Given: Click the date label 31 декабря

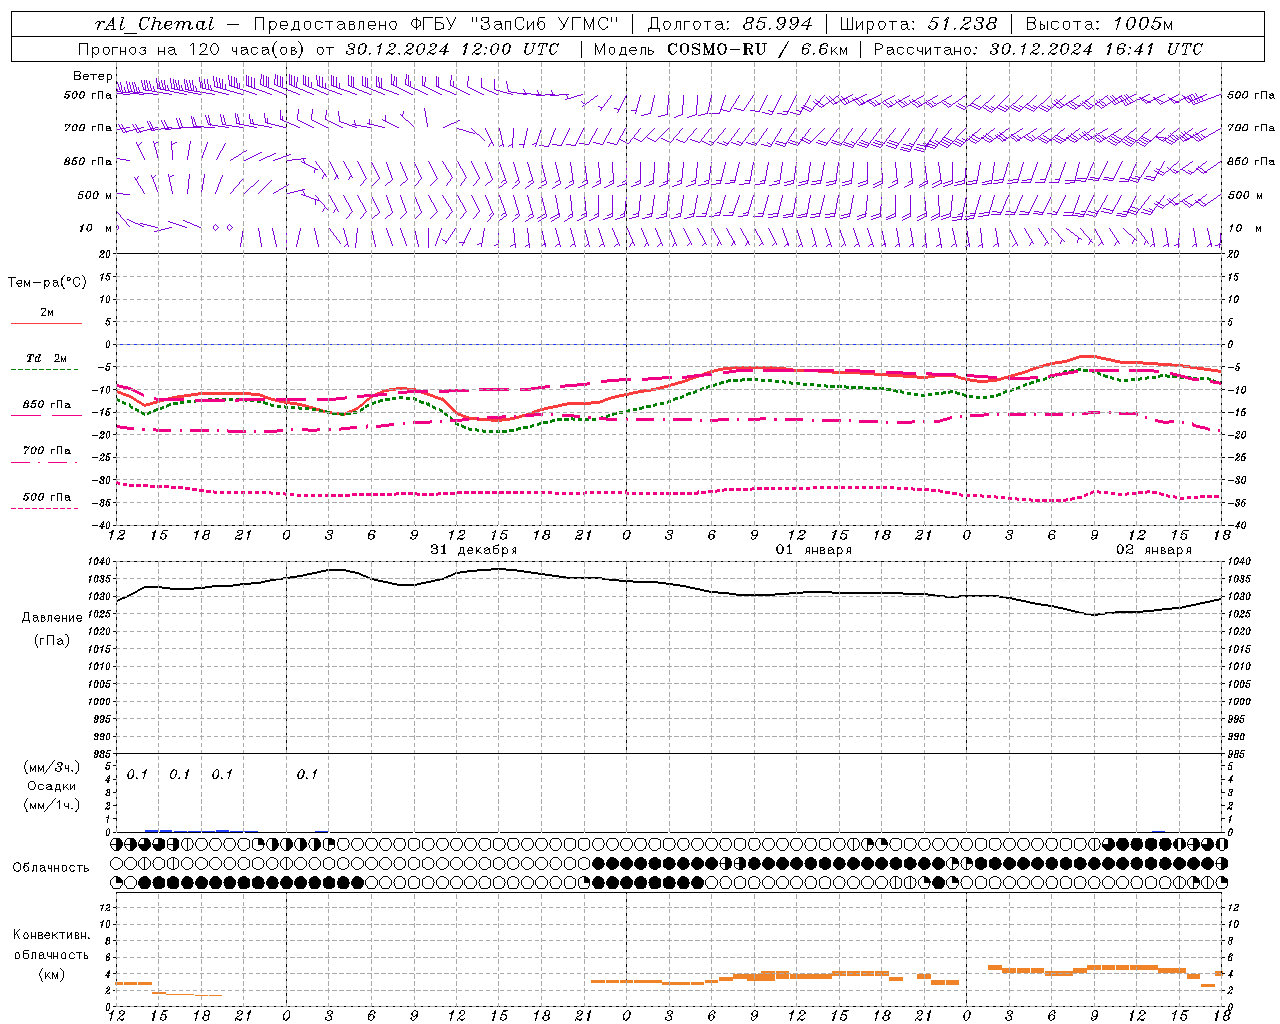Looking at the screenshot, I should 474,550.
